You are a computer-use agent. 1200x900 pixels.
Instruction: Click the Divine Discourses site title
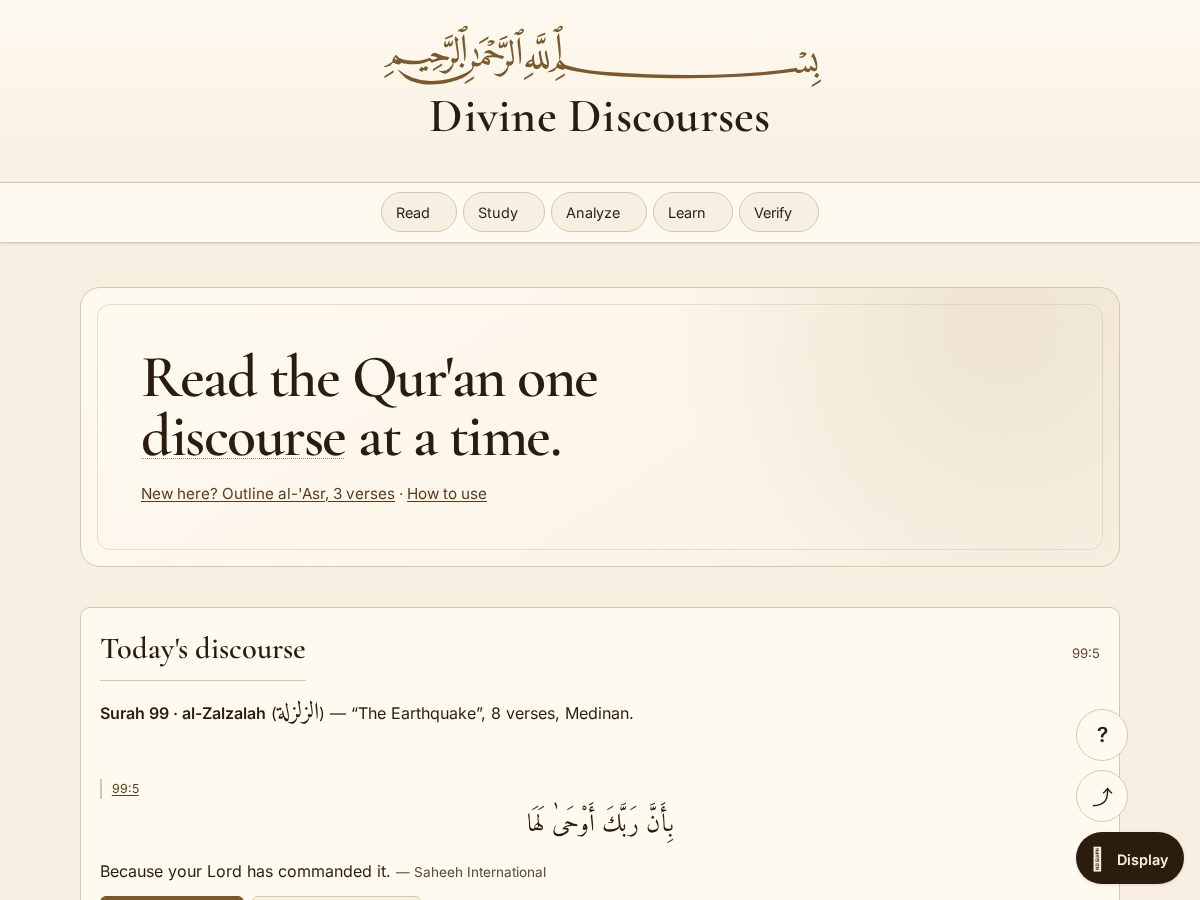click(600, 117)
